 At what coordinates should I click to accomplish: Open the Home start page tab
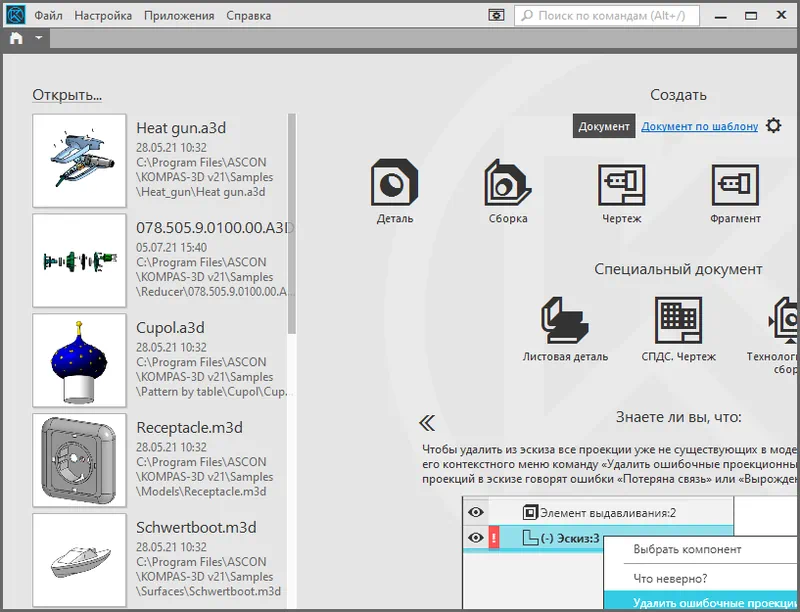click(x=16, y=38)
